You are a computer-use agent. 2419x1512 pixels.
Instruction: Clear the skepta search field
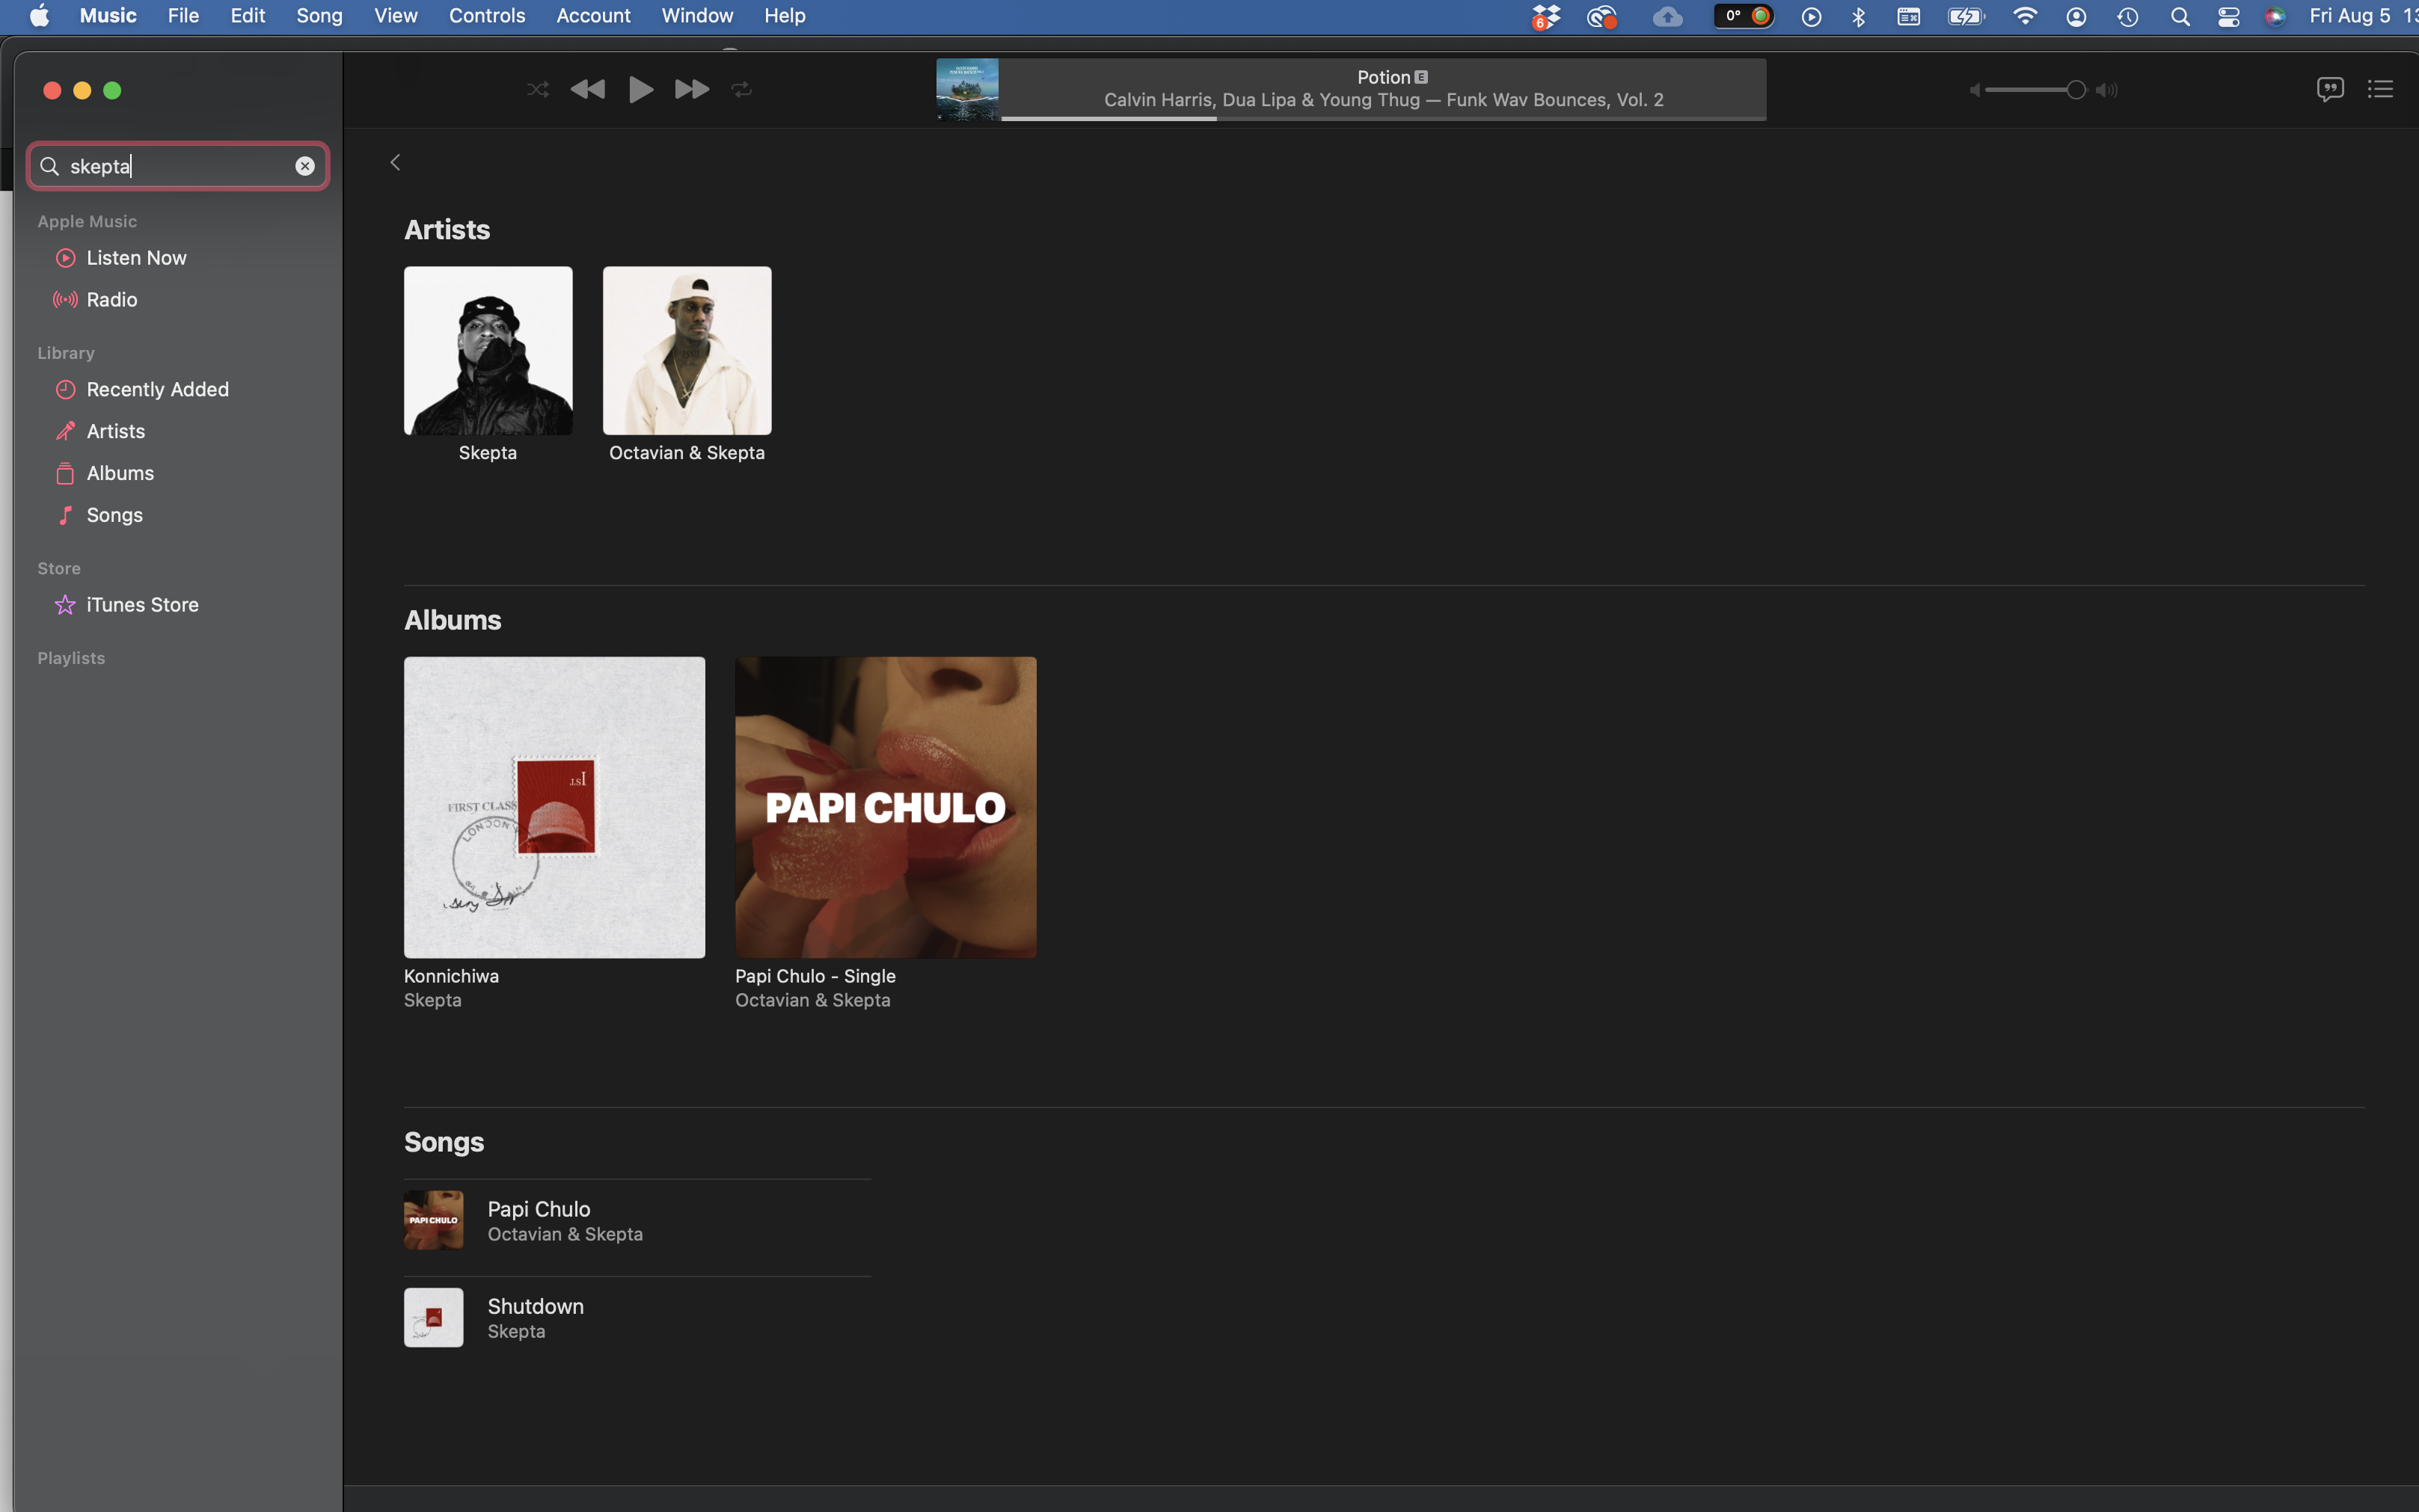[x=305, y=167]
